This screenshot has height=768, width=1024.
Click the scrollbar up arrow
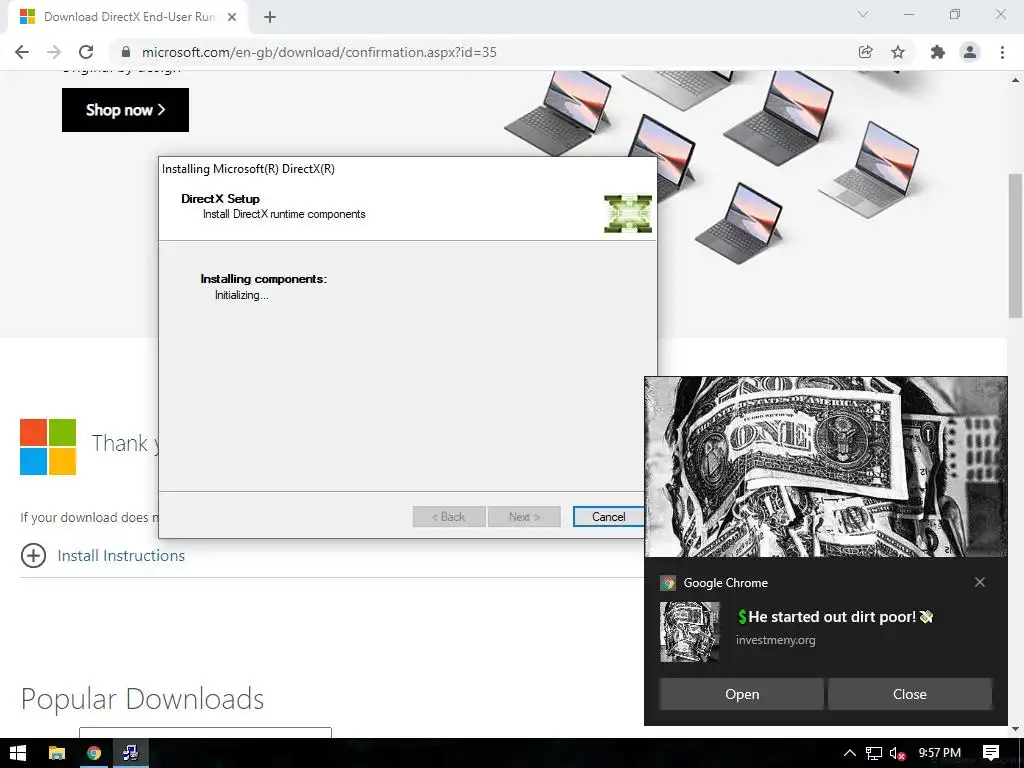[1015, 80]
